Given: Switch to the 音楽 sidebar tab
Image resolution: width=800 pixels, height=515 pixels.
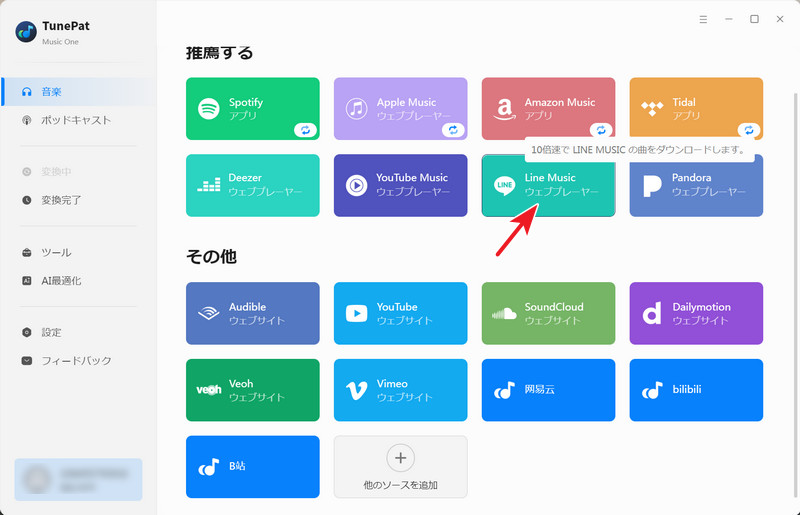Looking at the screenshot, I should coord(79,92).
